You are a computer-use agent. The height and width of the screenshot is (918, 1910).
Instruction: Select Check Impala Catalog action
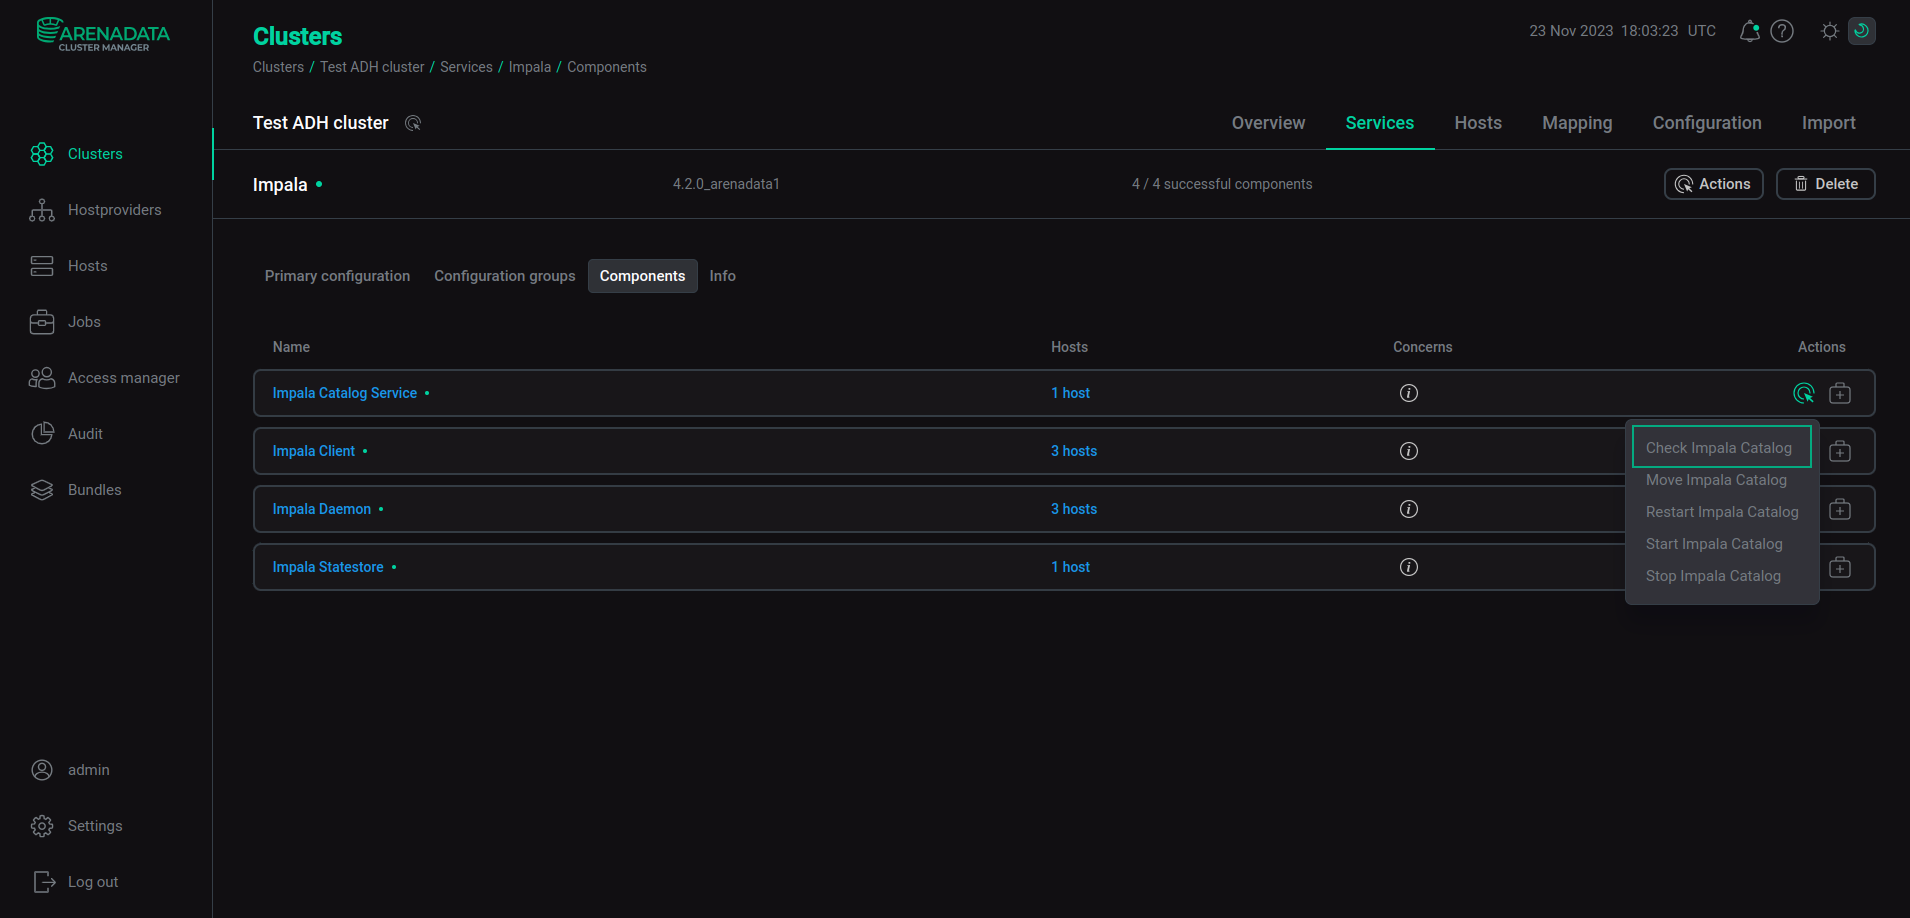tap(1721, 447)
